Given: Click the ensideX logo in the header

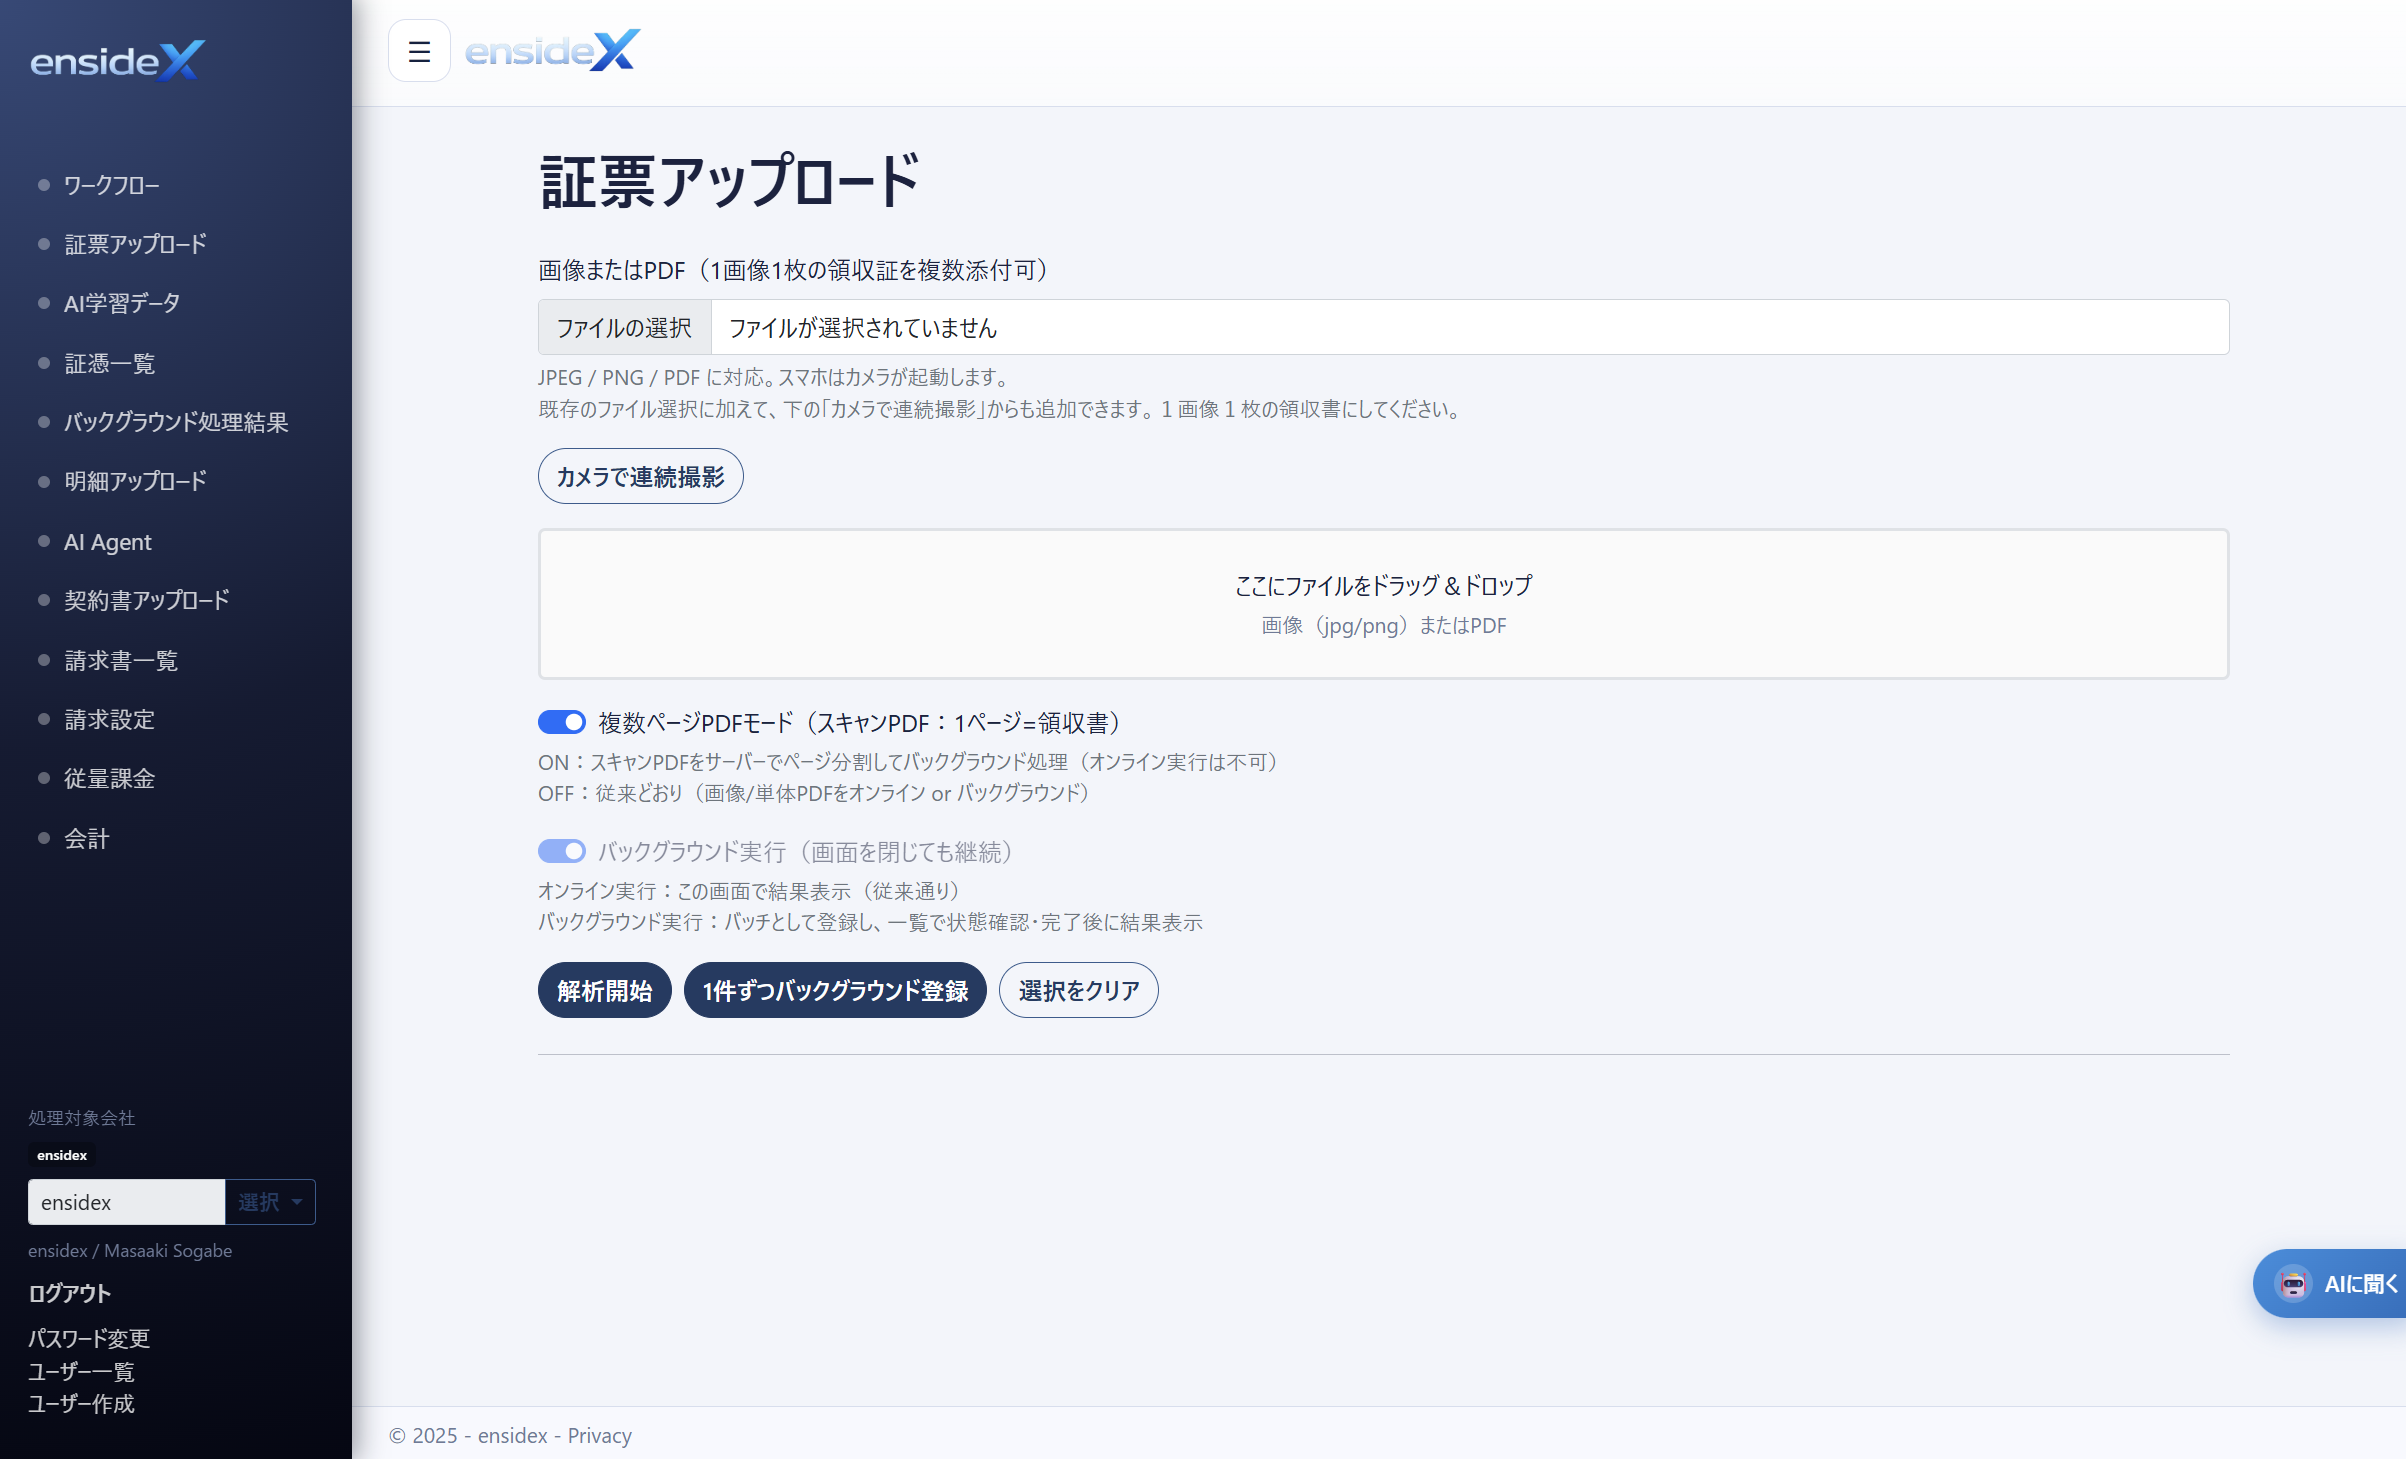Looking at the screenshot, I should pyautogui.click(x=552, y=50).
